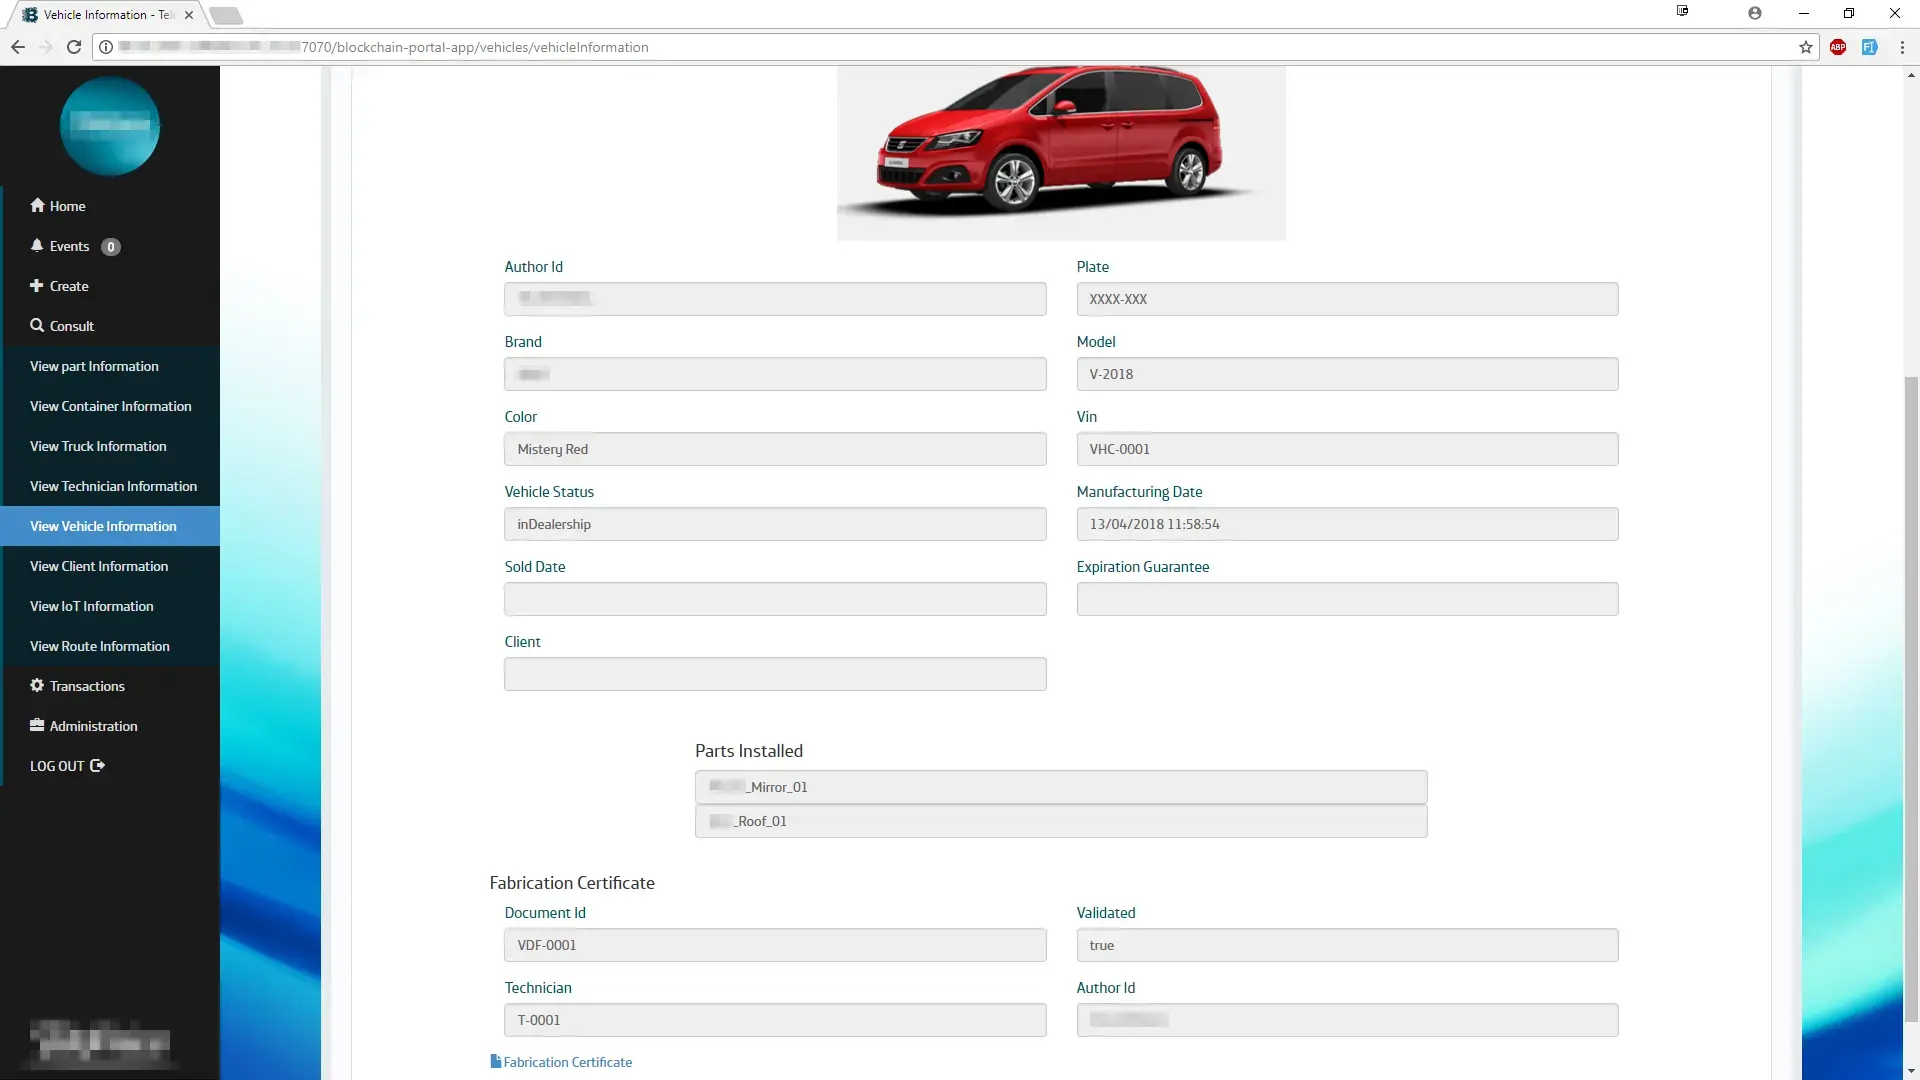Open Transactions via the gear icon

tap(37, 685)
